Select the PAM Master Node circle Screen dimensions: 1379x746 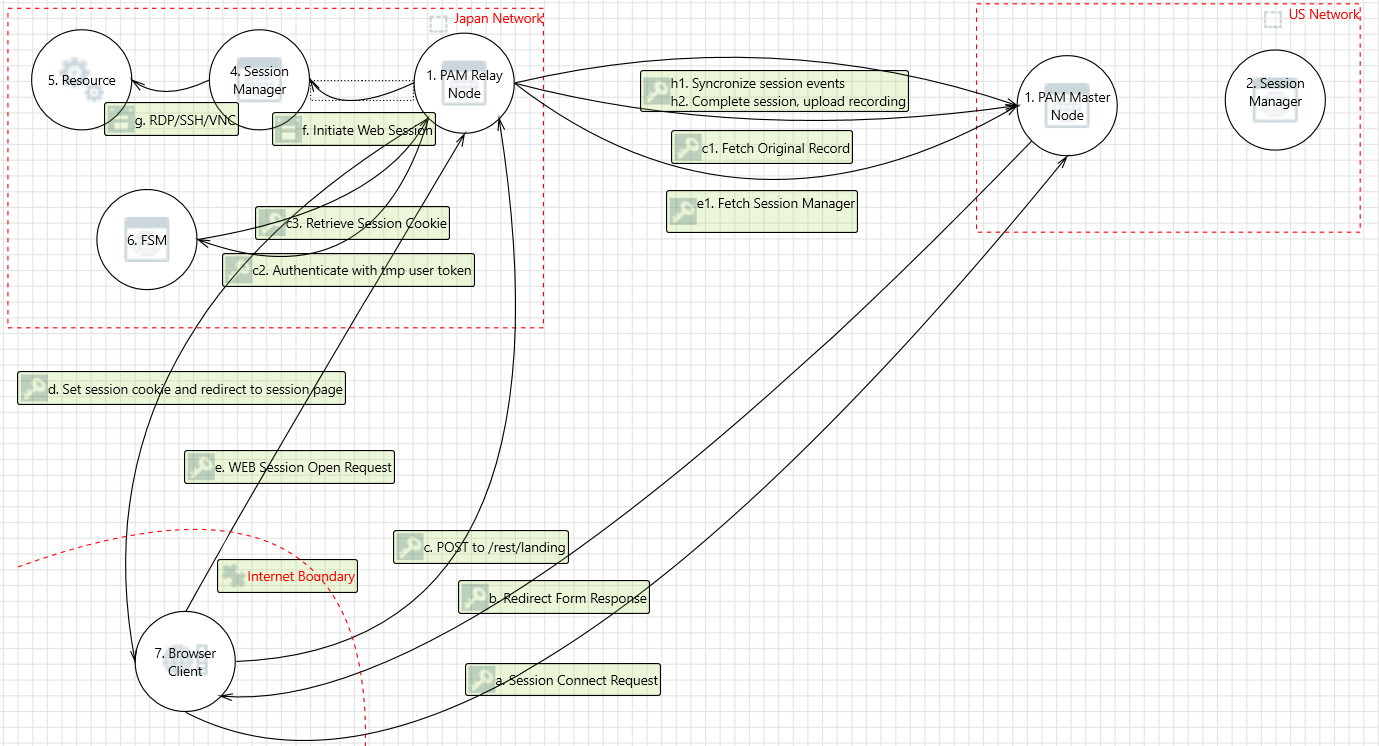tap(1067, 104)
